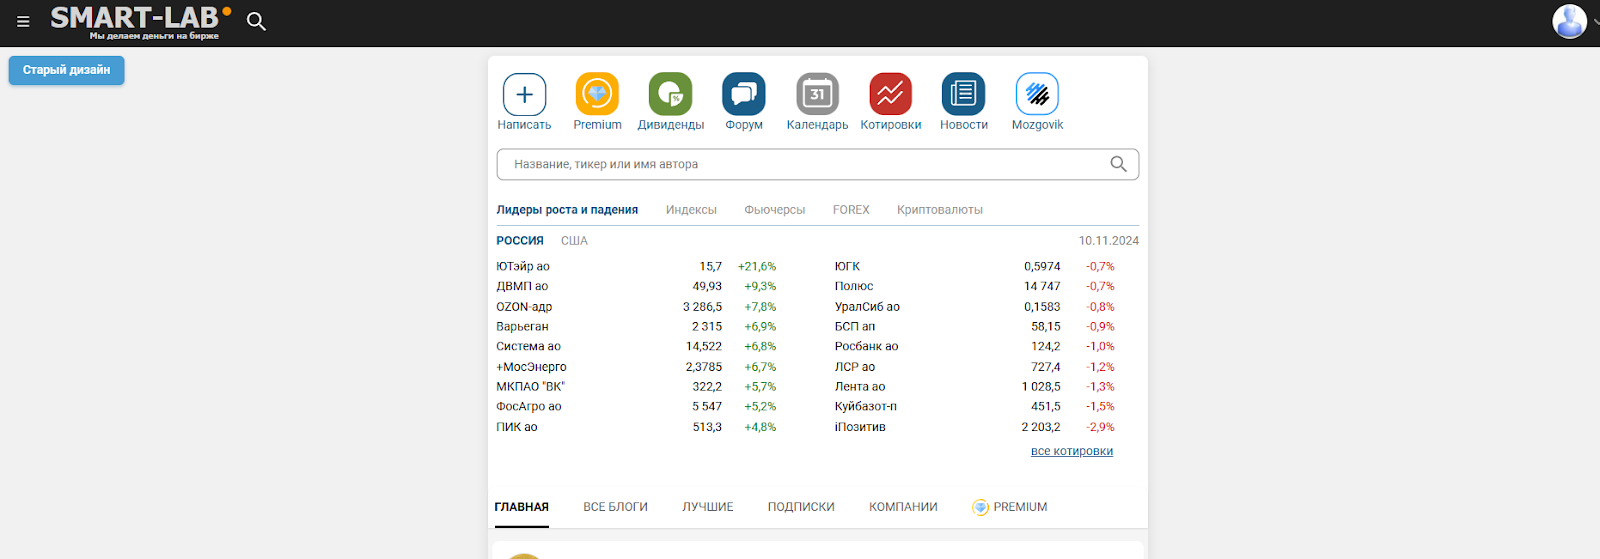Open the +МосЭнерго quote
Image resolution: width=1600 pixels, height=559 pixels.
click(x=531, y=367)
